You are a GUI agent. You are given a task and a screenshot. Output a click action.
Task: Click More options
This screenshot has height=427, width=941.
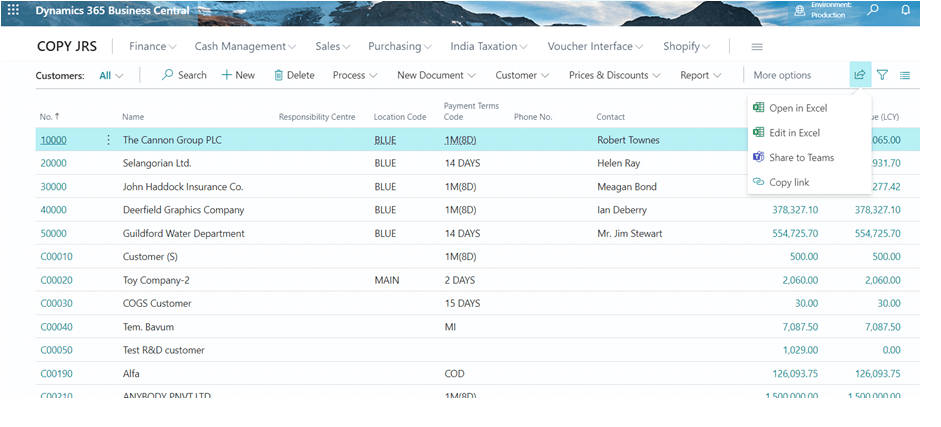(782, 75)
